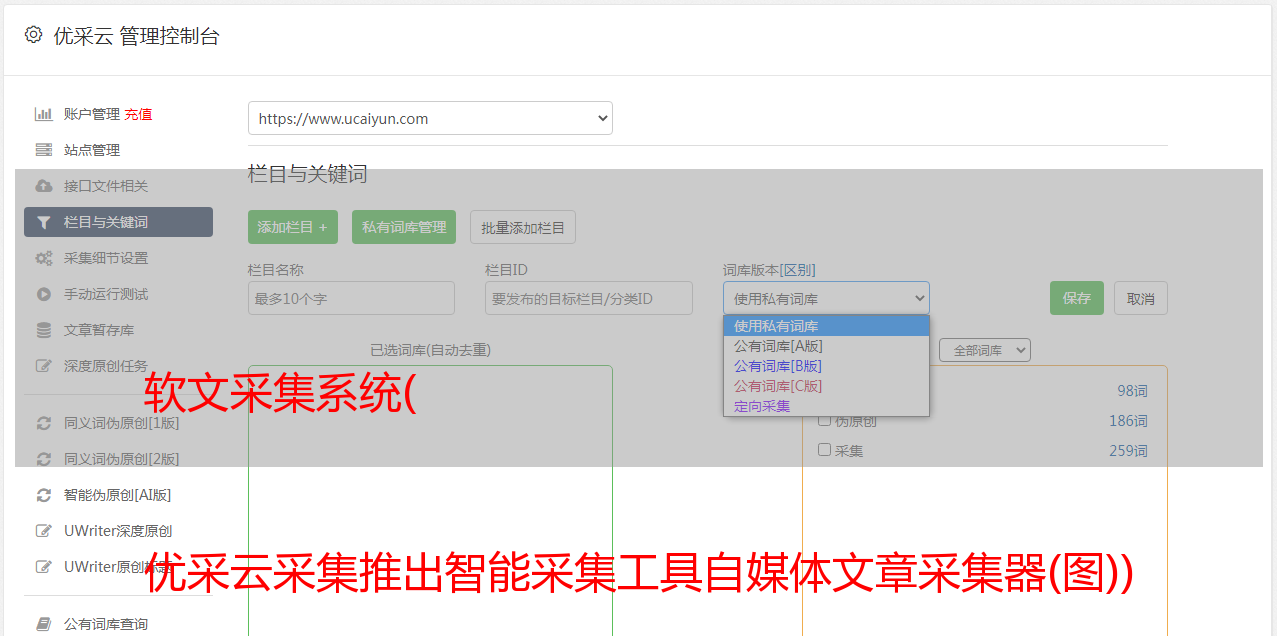
Task: Choose 定向采集 option
Action: click(x=826, y=406)
